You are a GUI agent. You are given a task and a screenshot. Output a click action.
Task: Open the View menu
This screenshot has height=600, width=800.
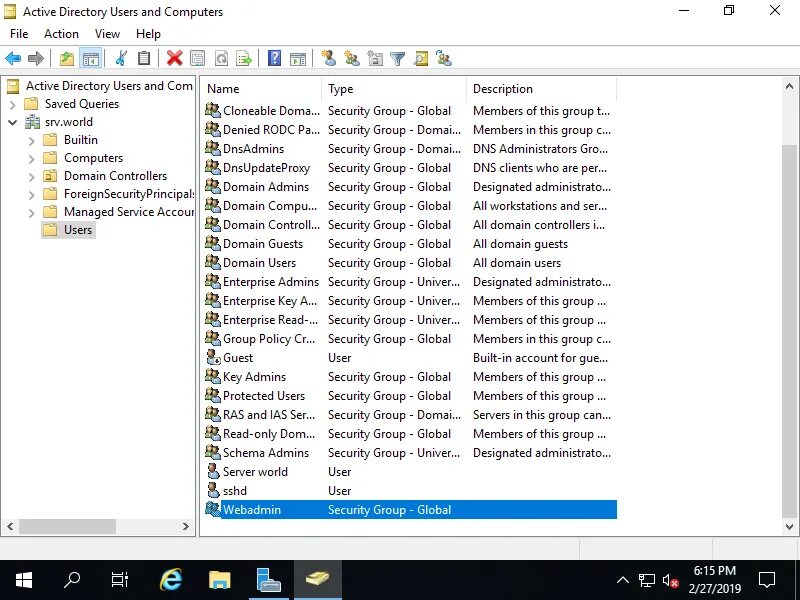coord(107,34)
